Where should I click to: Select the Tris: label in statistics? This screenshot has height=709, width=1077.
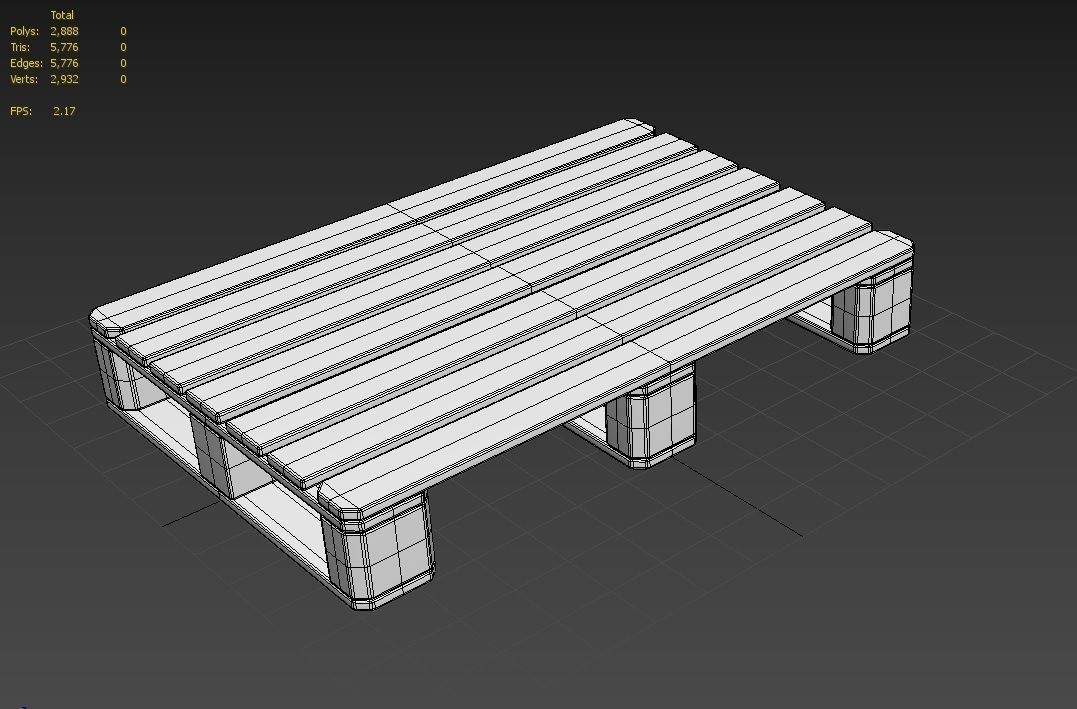[x=21, y=47]
